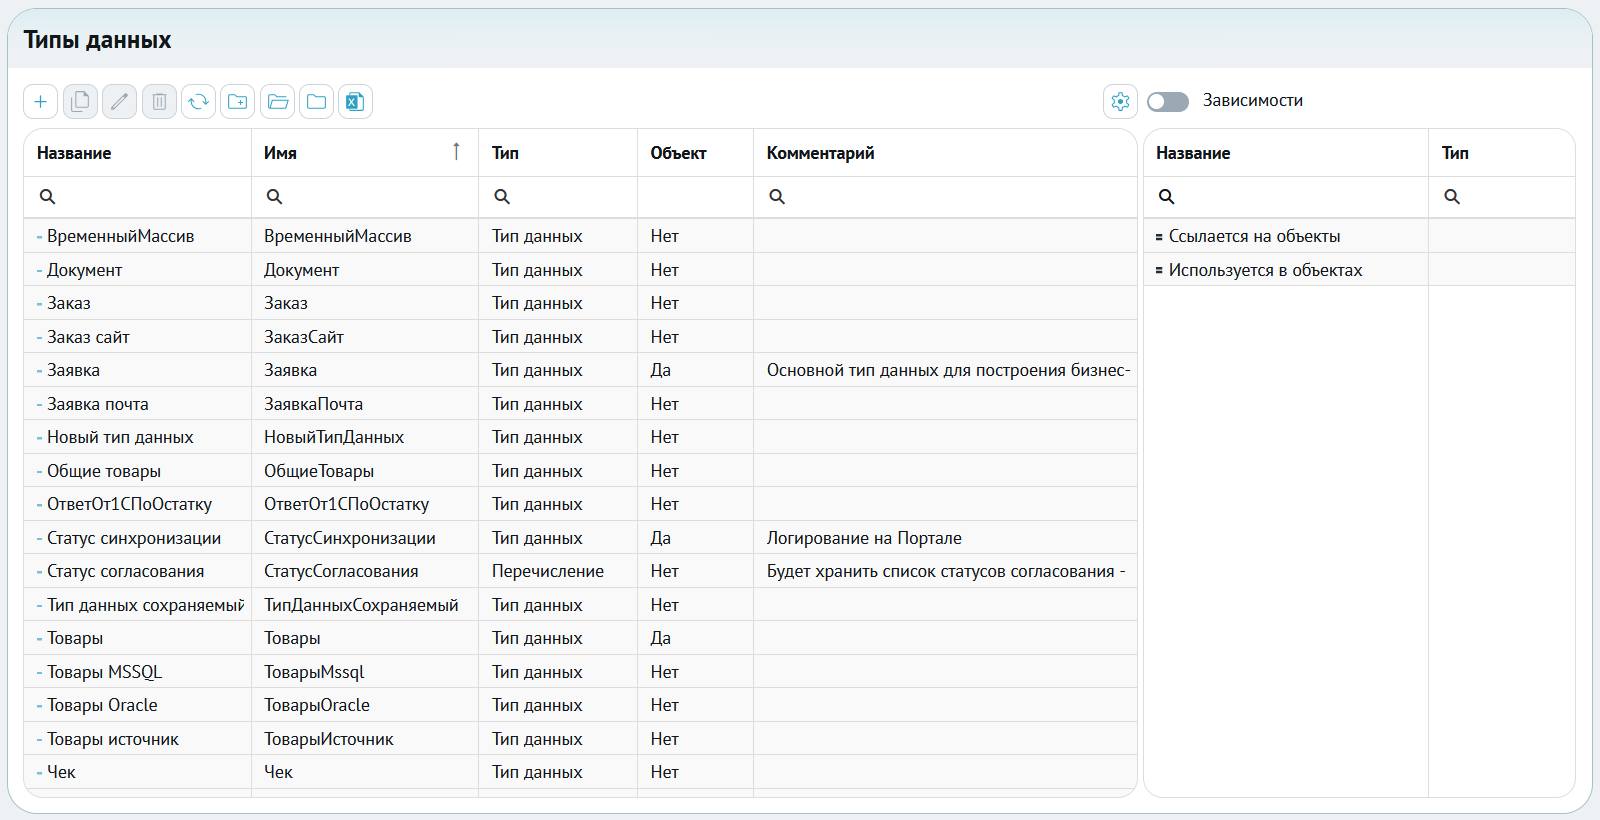This screenshot has width=1600, height=820.
Task: Click the trash delete toolbar icon
Action: 159,101
